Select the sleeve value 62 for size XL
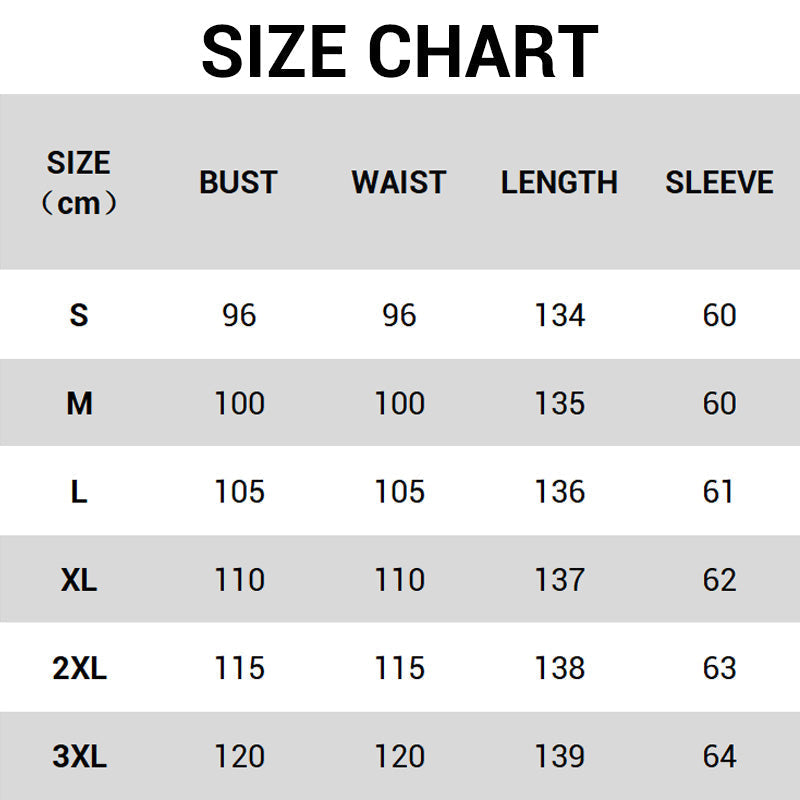 pos(719,579)
